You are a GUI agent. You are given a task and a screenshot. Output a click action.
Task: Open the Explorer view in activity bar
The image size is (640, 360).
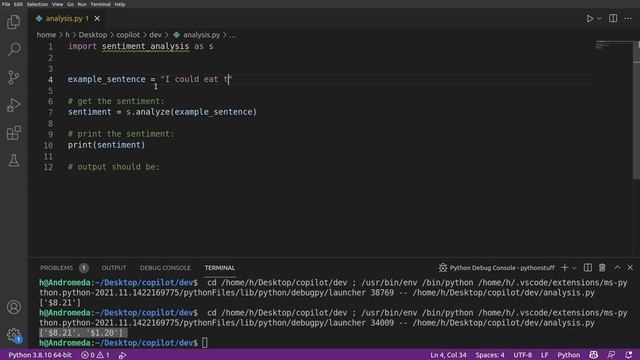13,22
